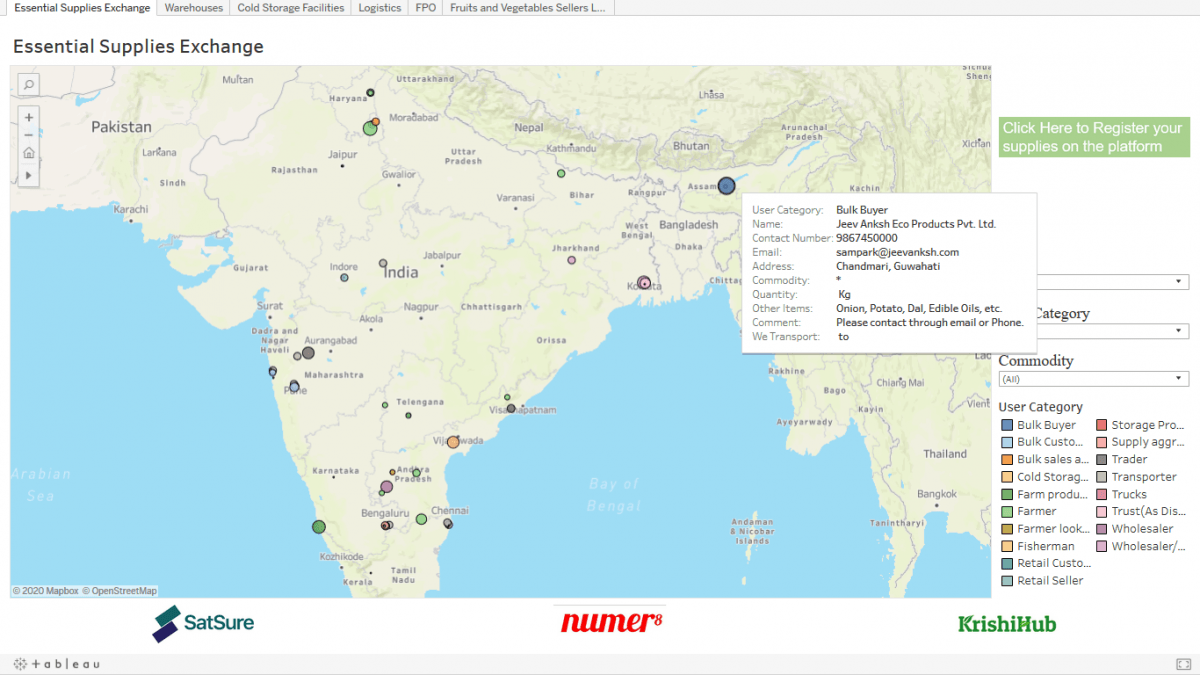
Task: Switch to the Warehouses tab
Action: click(193, 8)
